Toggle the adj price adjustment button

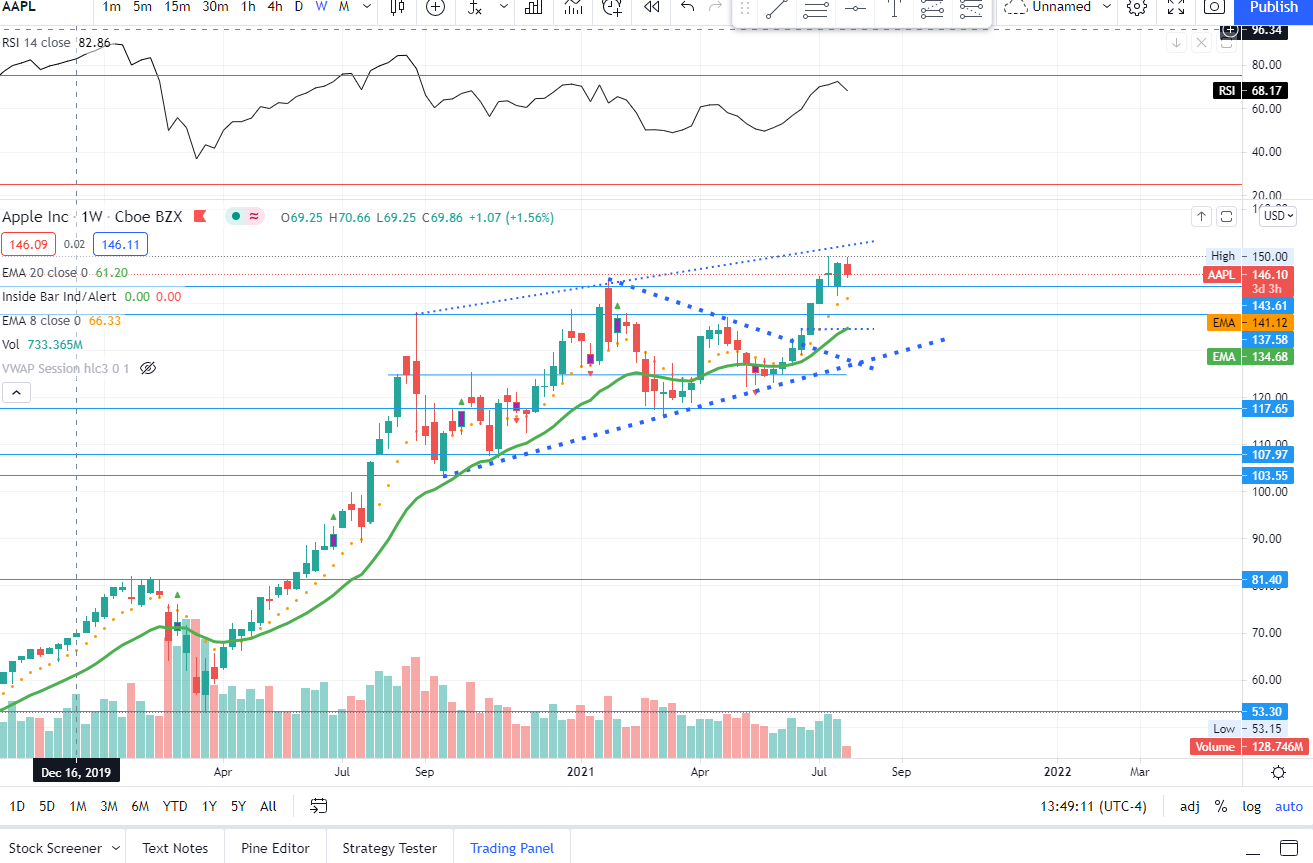[1190, 806]
